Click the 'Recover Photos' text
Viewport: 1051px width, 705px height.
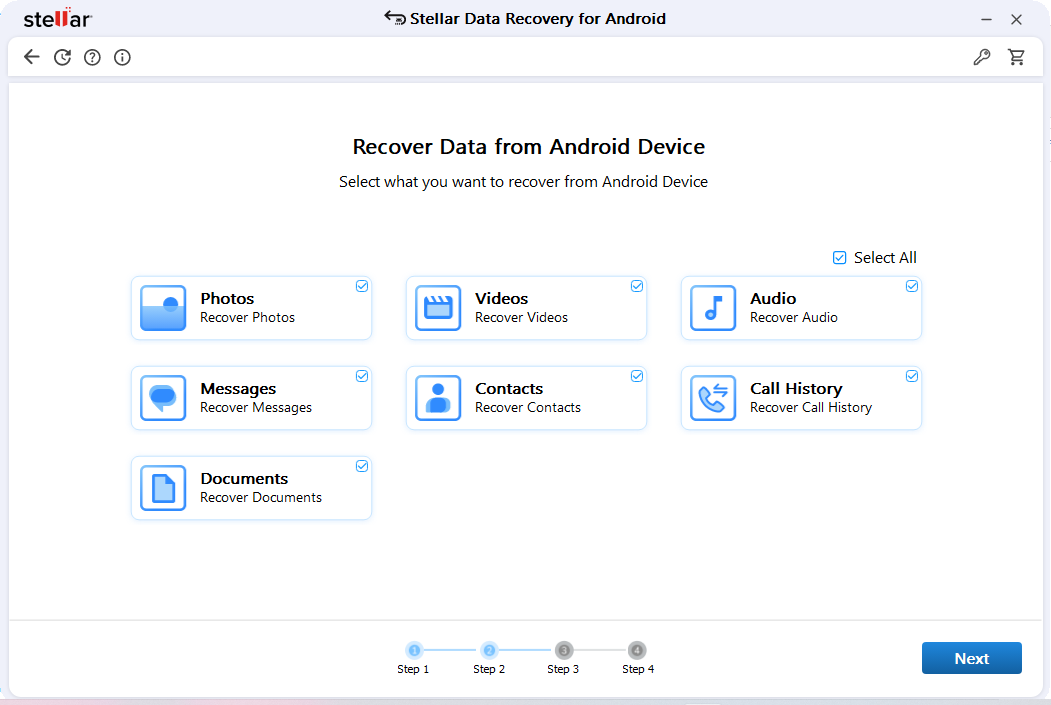pyautogui.click(x=247, y=318)
